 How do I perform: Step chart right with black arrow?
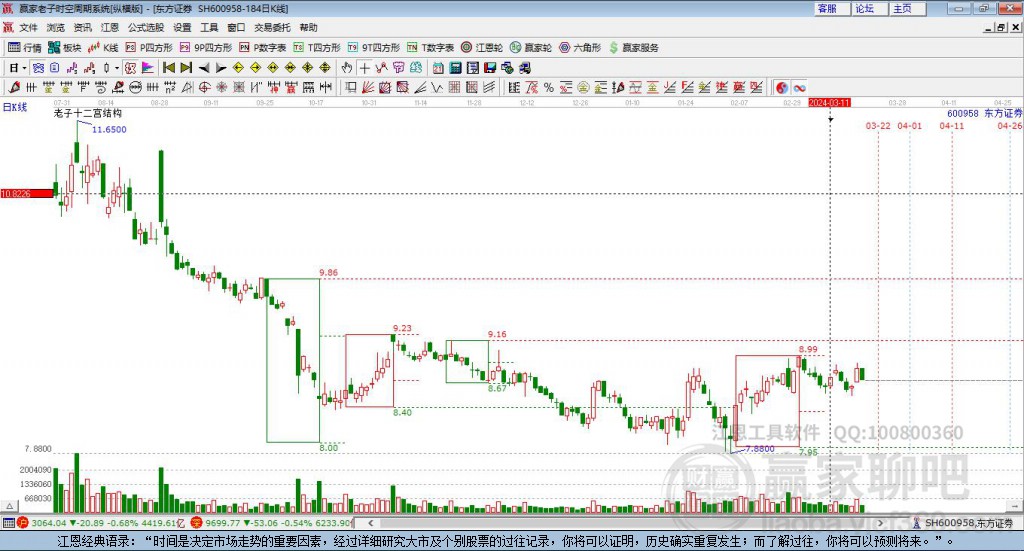[221, 68]
